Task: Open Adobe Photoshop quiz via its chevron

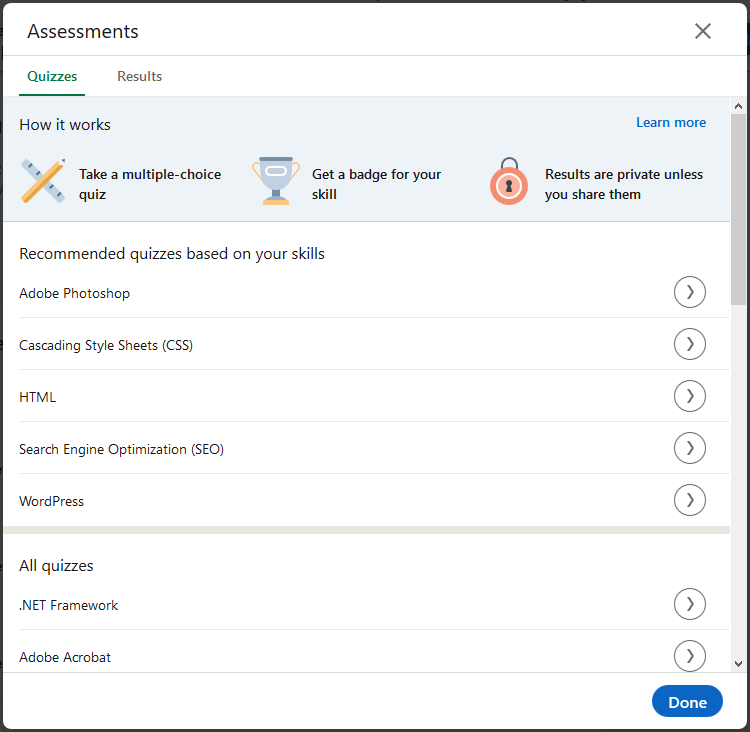Action: click(690, 292)
